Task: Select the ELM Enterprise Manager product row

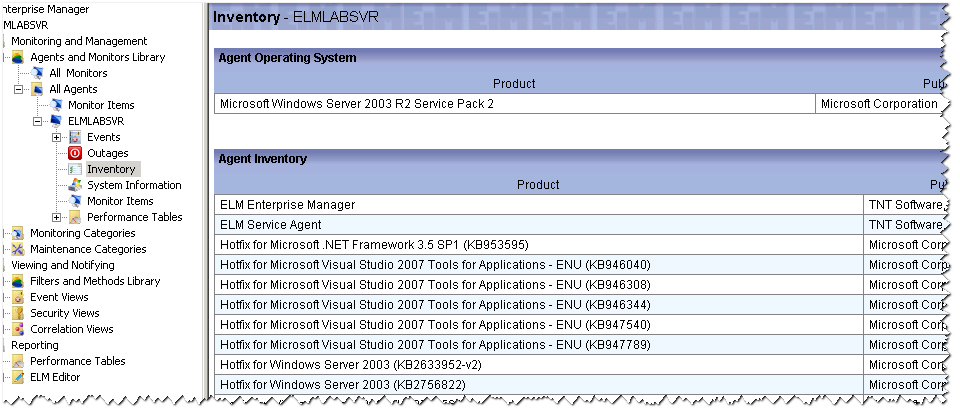Action: coord(539,205)
